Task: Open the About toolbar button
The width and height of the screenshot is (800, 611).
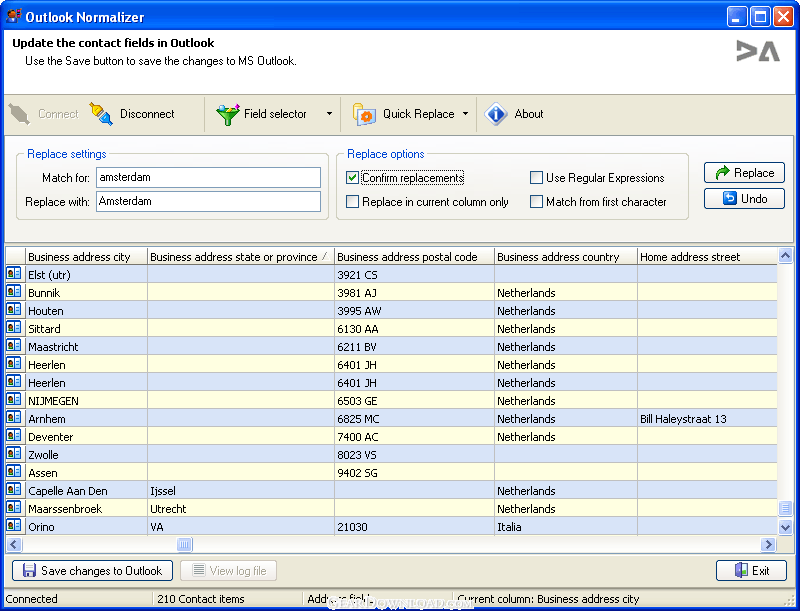Action: pyautogui.click(x=513, y=114)
